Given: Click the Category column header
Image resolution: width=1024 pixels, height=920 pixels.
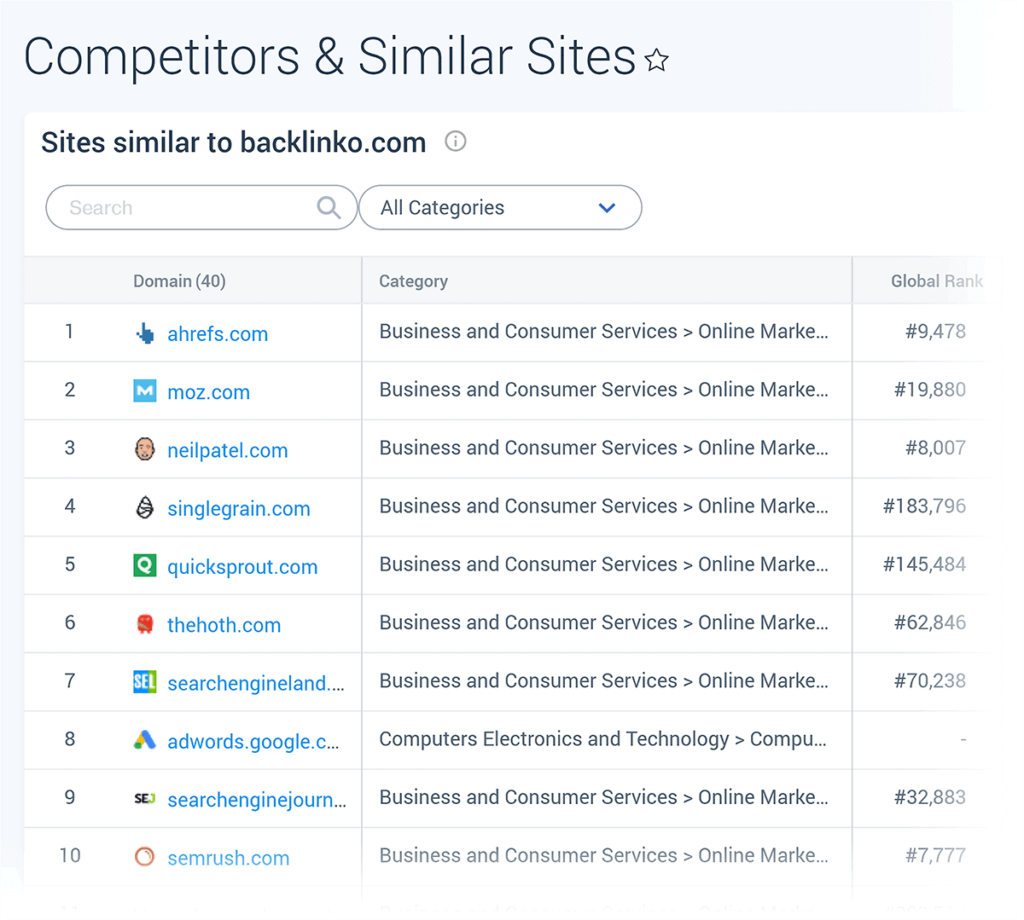Looking at the screenshot, I should click(x=413, y=281).
